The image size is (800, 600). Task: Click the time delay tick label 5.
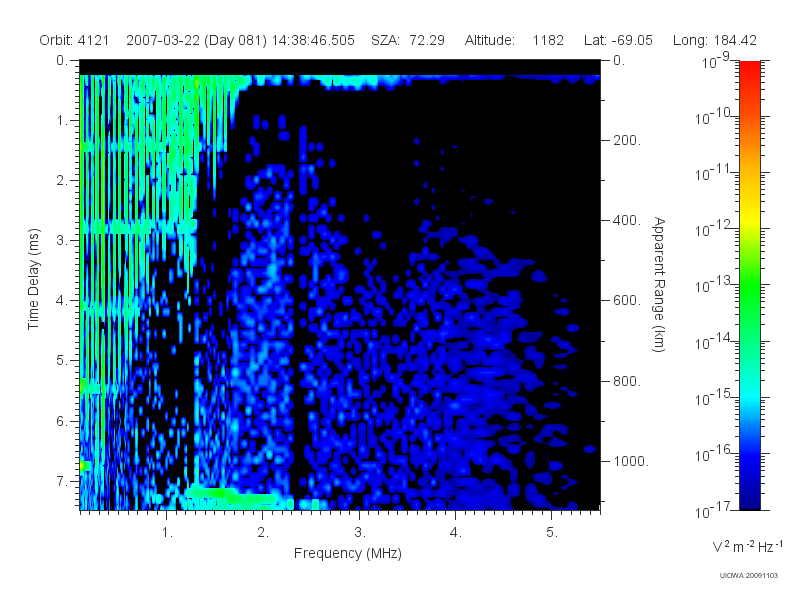(62, 360)
